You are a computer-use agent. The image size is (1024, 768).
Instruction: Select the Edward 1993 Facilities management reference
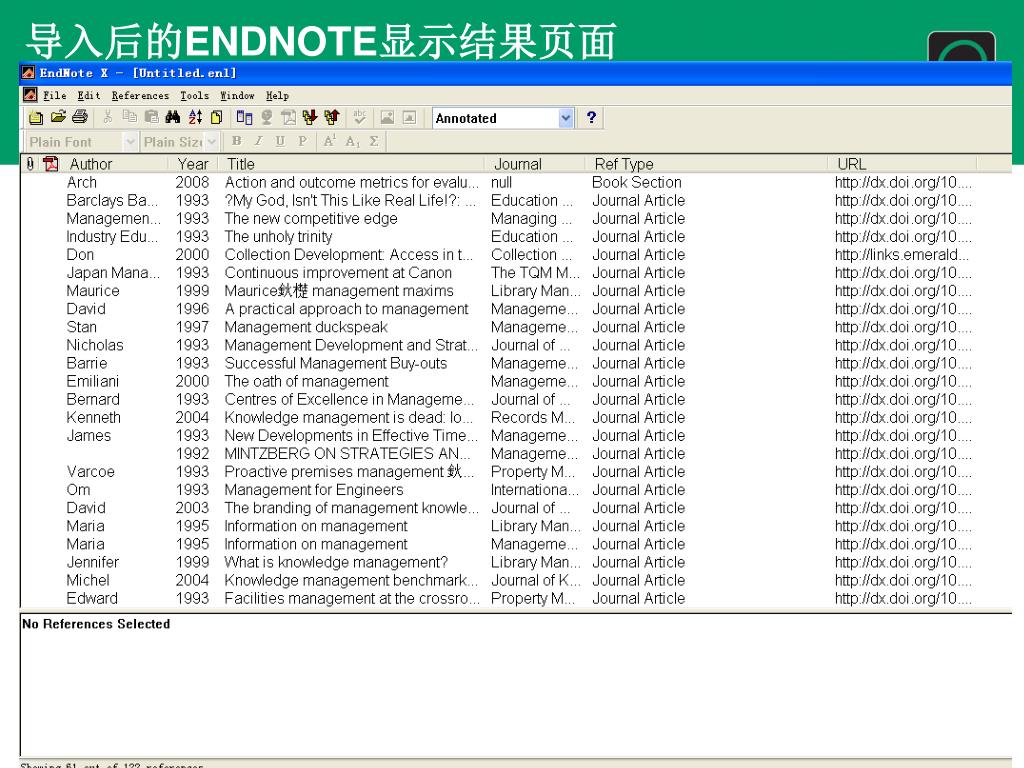coord(516,598)
